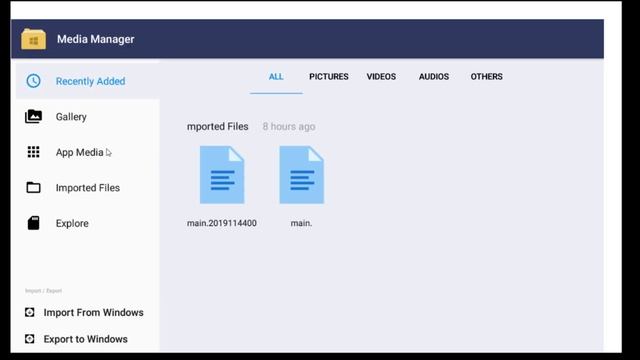Click the main.2019114400 file name

222,223
